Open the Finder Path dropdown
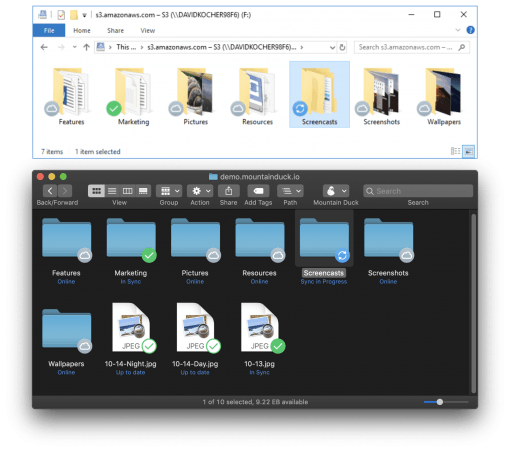The image size is (510, 460). (x=290, y=191)
